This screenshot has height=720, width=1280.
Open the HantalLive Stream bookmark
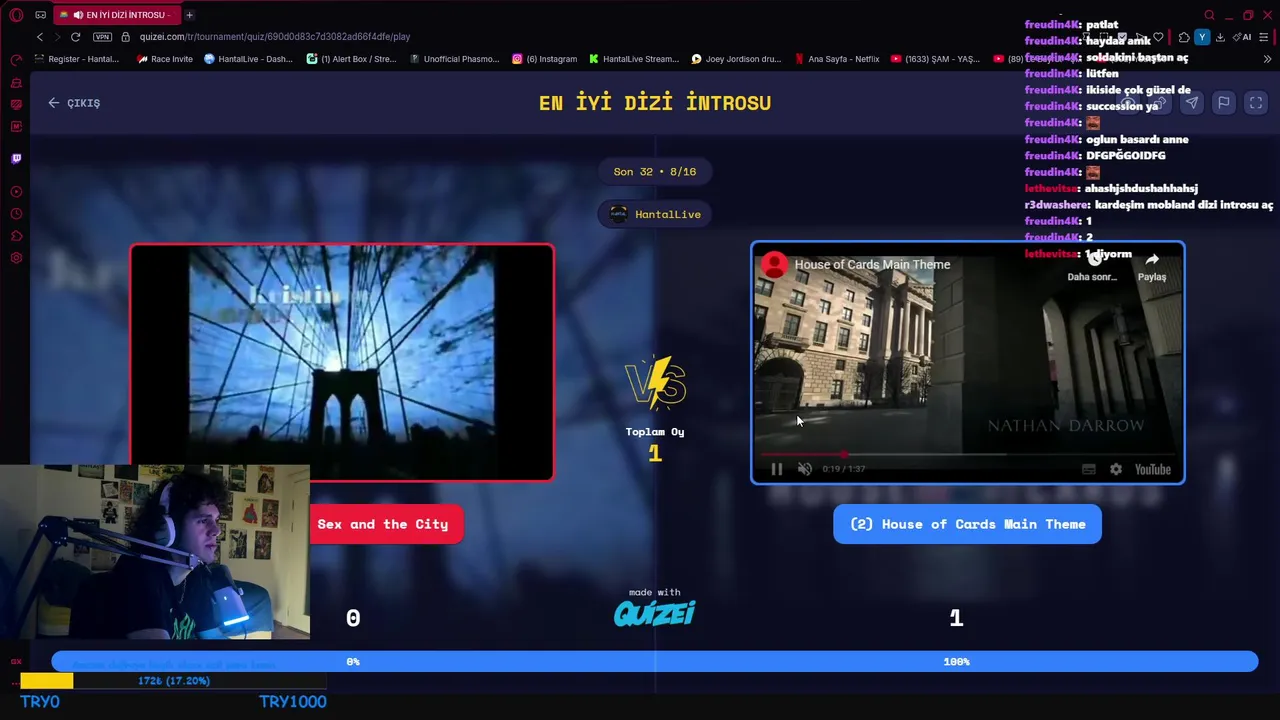pyautogui.click(x=634, y=59)
